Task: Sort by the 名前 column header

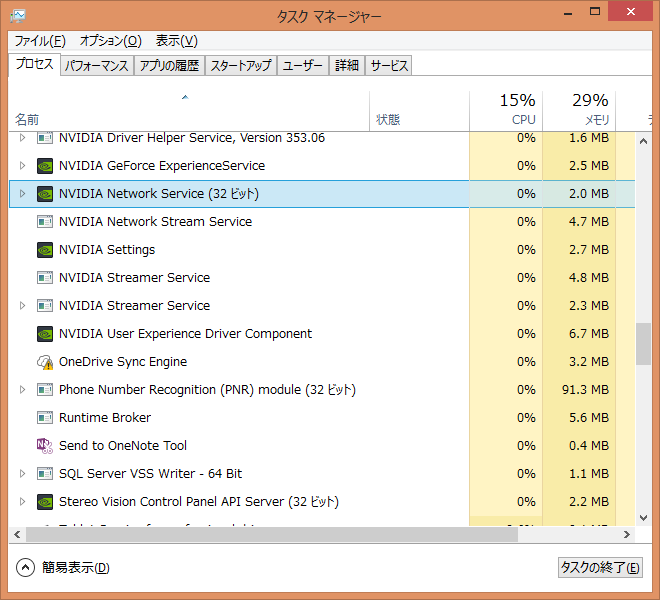Action: [189, 111]
